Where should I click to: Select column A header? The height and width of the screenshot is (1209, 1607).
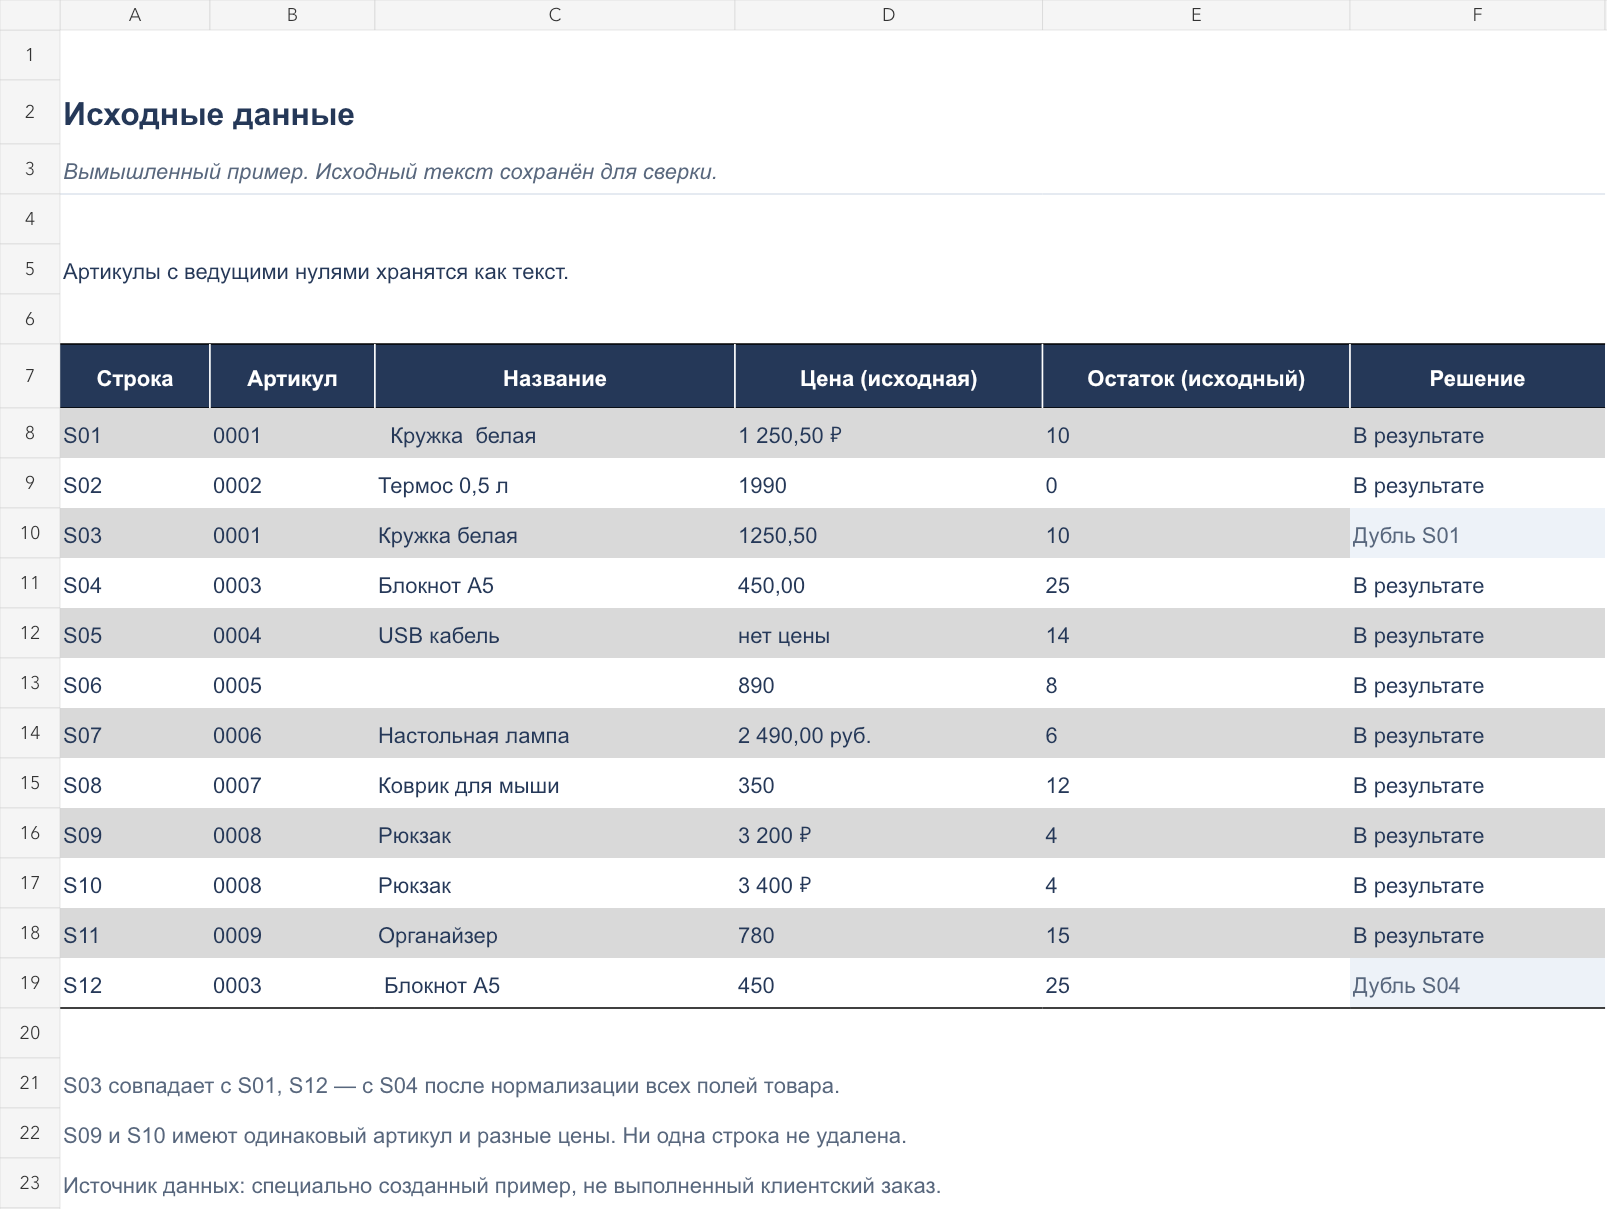pos(135,15)
